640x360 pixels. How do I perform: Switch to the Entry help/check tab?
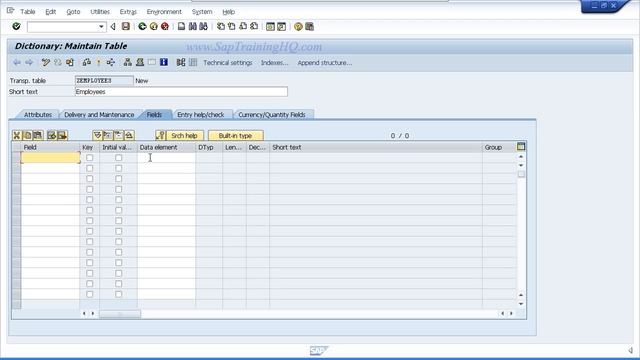click(x=201, y=115)
